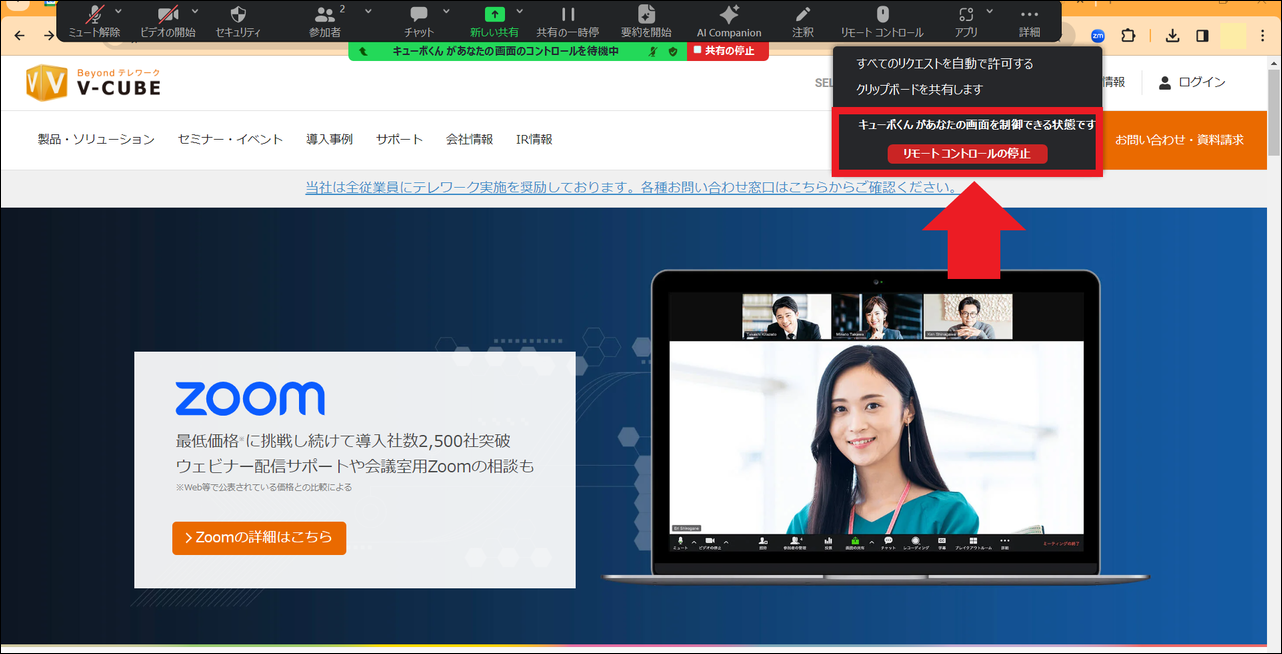Click the blue zoom logo in banner
The image size is (1282, 654).
[250, 398]
